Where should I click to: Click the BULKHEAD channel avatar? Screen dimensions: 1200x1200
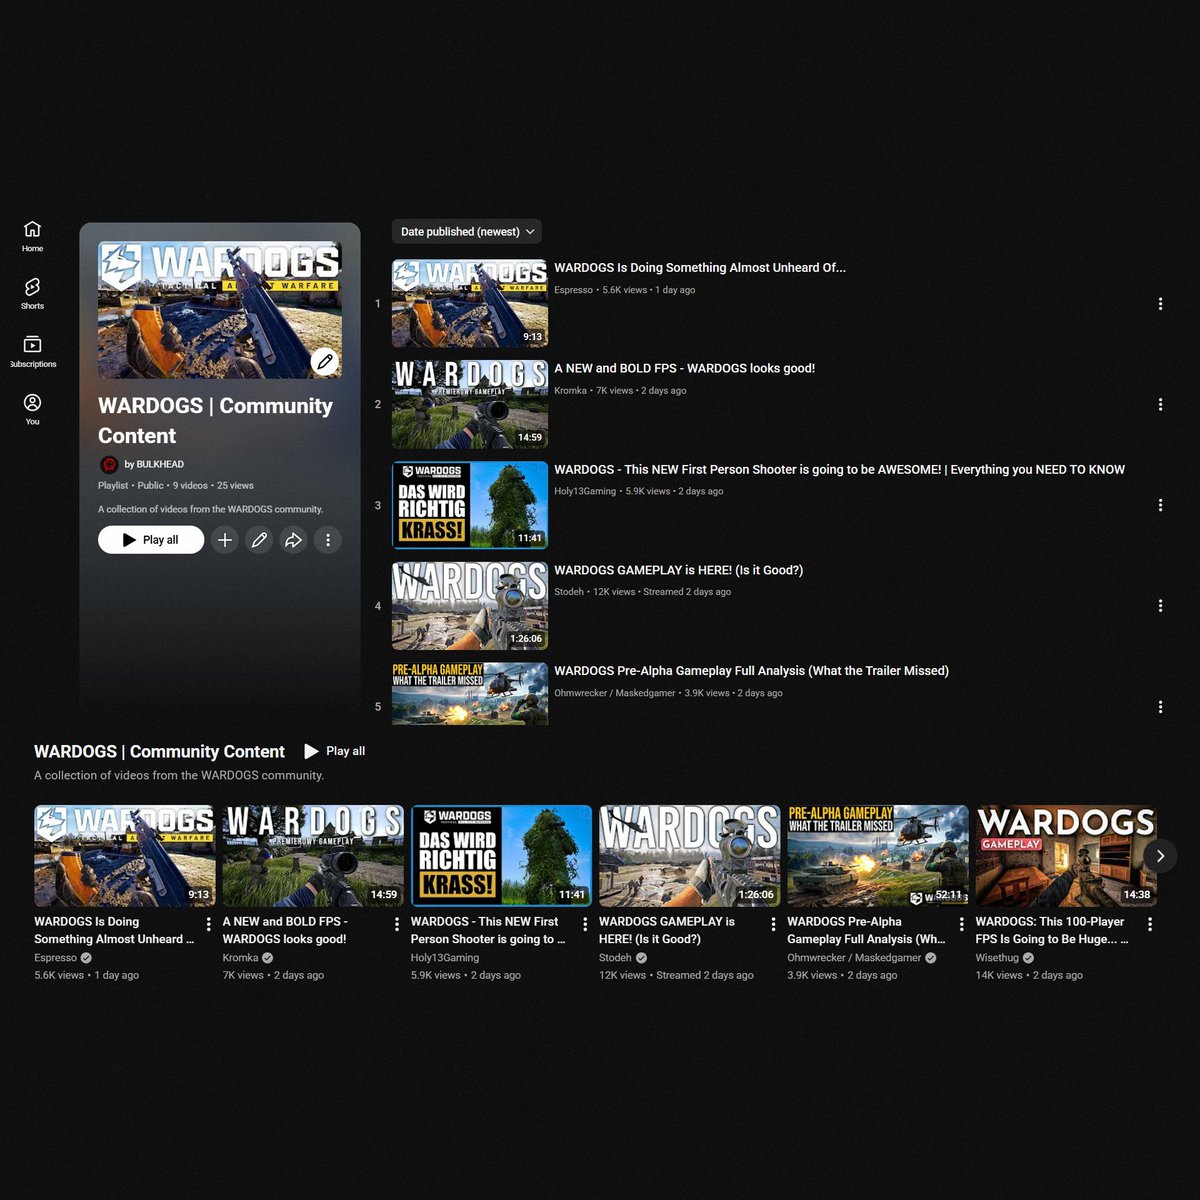click(x=109, y=464)
